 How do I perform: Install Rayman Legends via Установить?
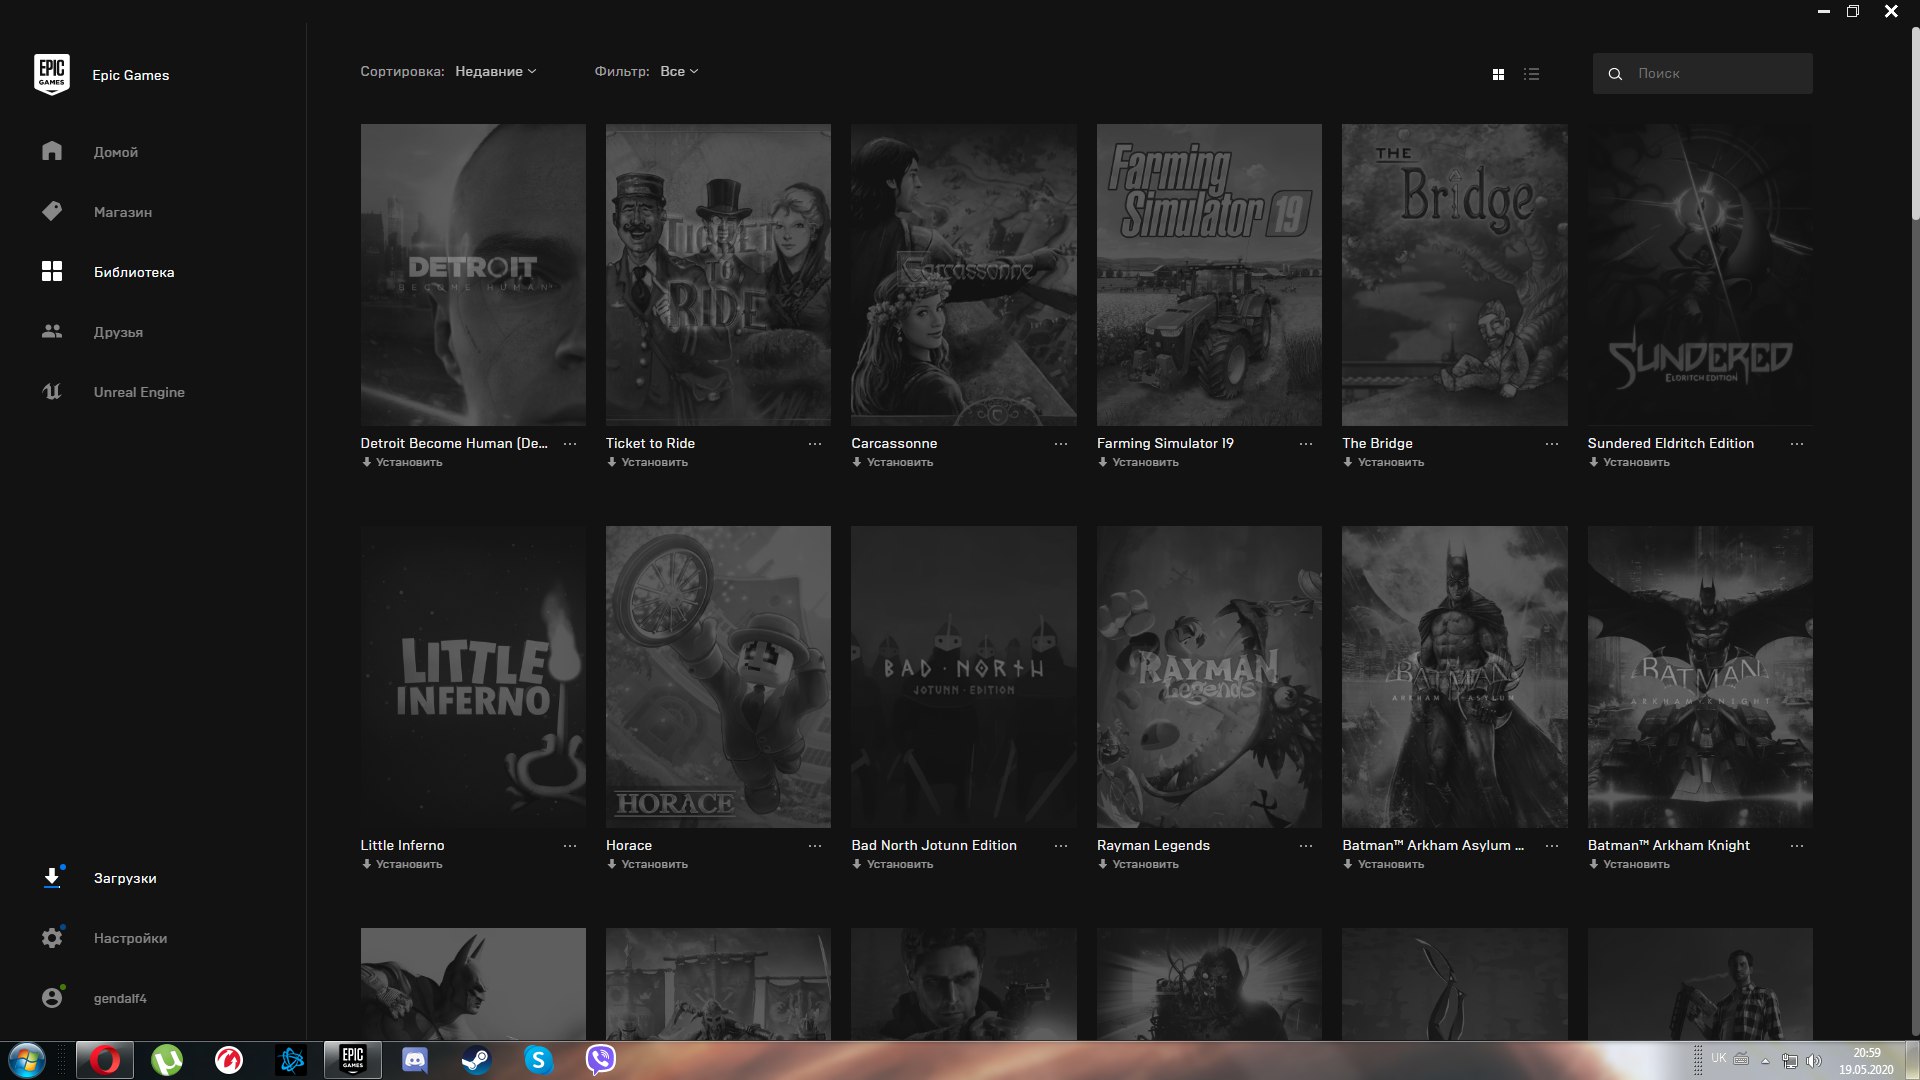1138,865
